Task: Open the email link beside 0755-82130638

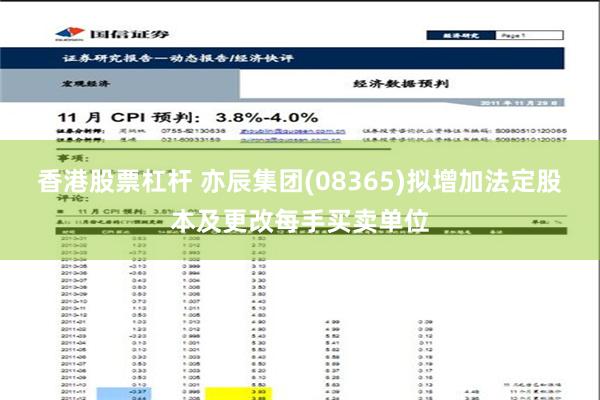Action: (293, 131)
